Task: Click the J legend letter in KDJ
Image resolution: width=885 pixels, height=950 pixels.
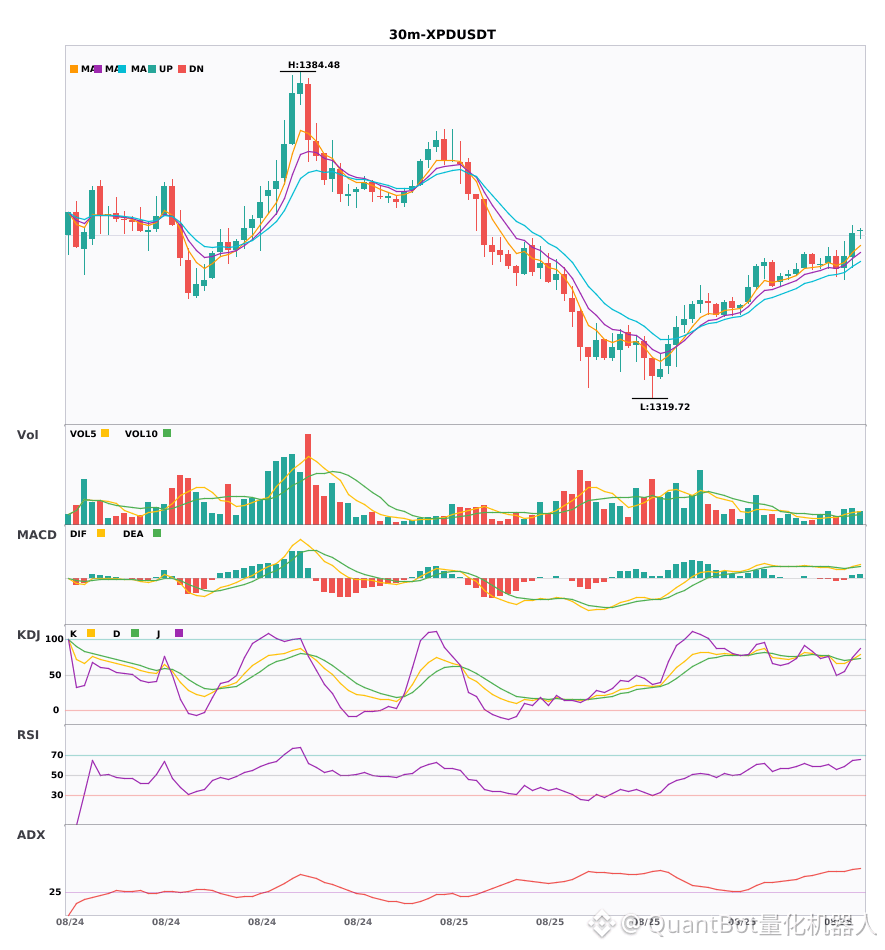Action: coord(158,634)
